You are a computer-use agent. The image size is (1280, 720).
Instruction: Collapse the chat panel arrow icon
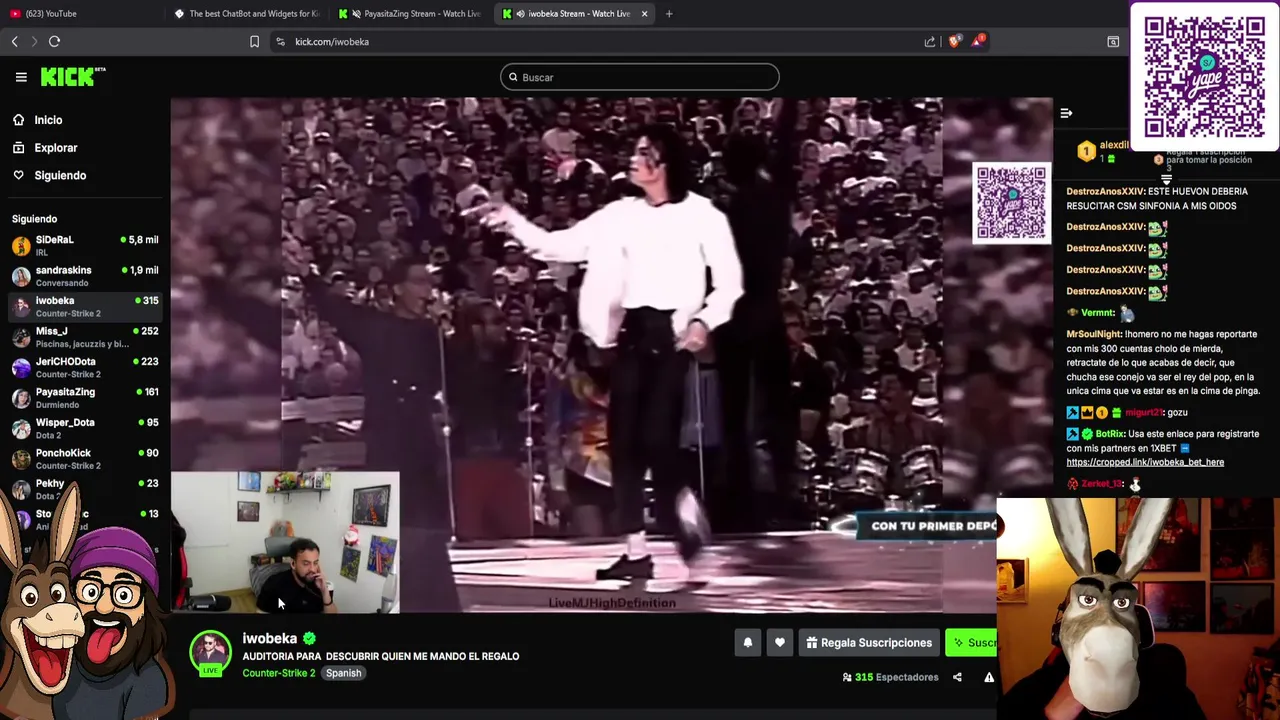pyautogui.click(x=1066, y=113)
